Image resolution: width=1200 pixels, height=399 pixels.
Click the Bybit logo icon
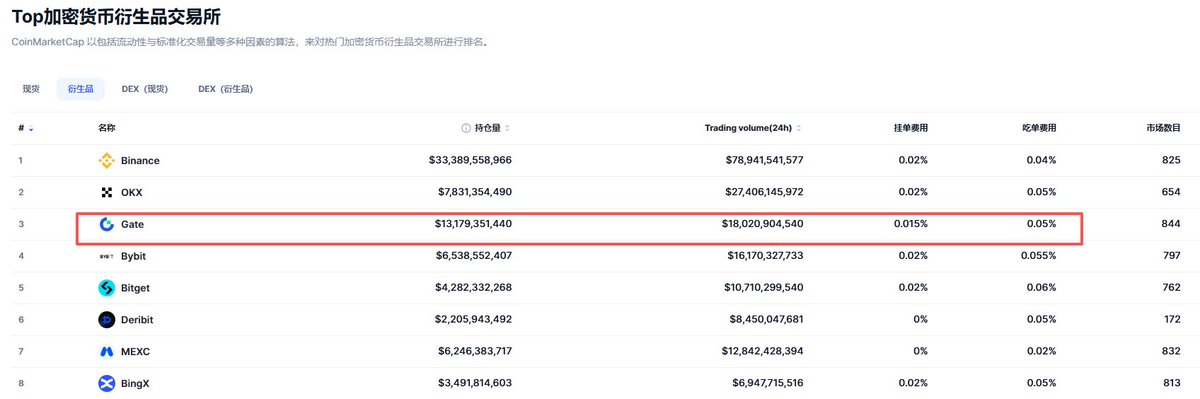[x=107, y=256]
